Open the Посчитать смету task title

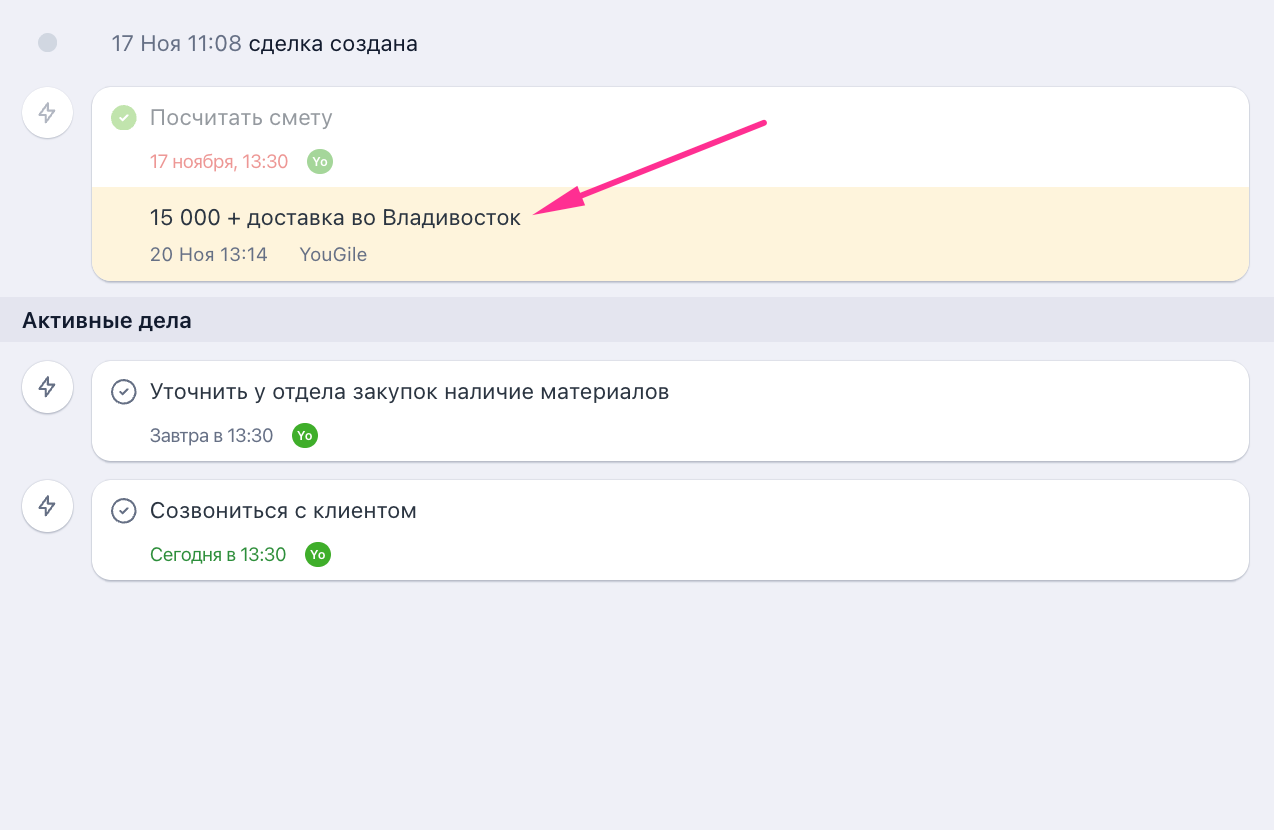click(x=241, y=118)
